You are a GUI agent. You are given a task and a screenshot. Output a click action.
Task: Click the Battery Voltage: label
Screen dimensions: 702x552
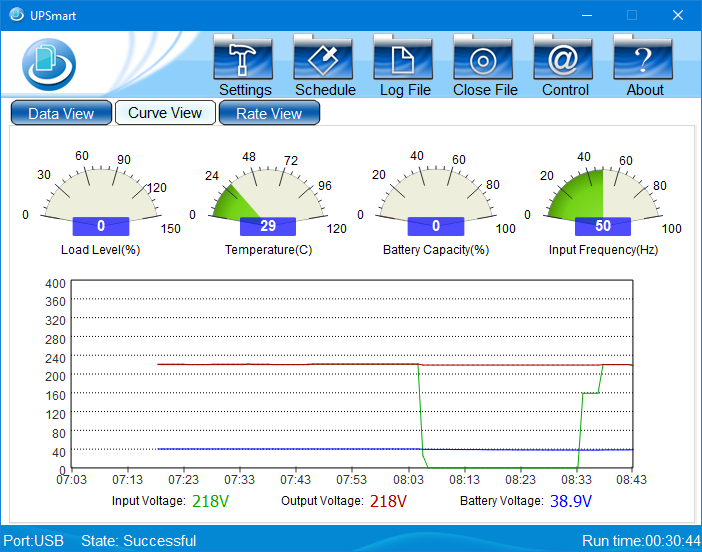[x=502, y=501]
